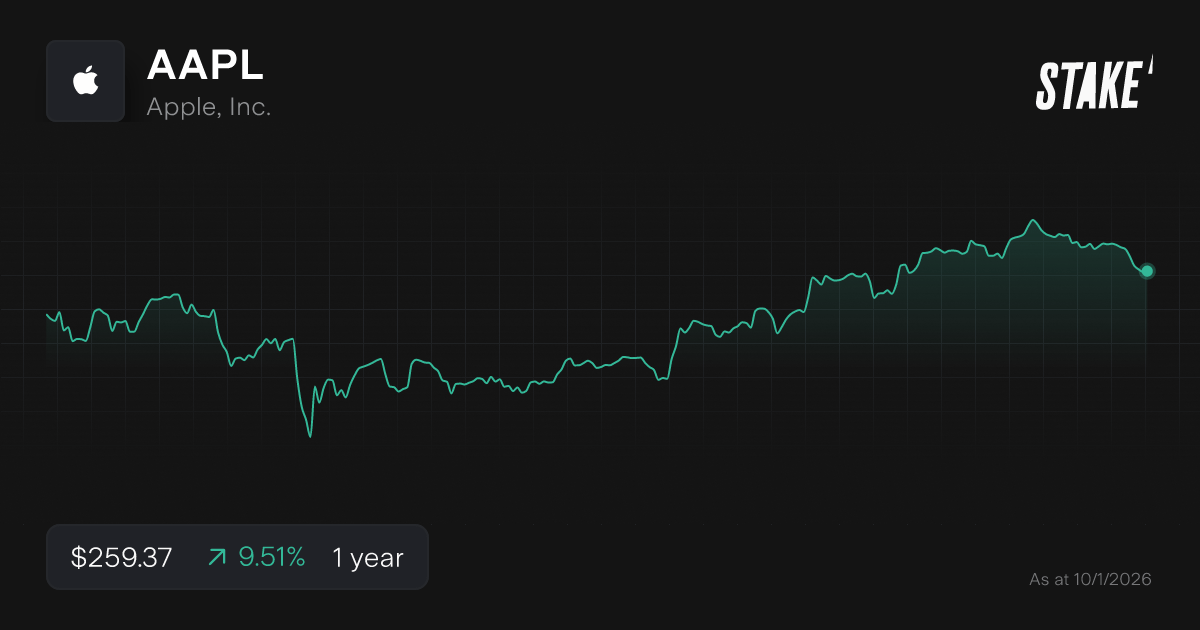Screen dimensions: 1200x630
Task: Click the $259.37 price label
Action: point(121,557)
